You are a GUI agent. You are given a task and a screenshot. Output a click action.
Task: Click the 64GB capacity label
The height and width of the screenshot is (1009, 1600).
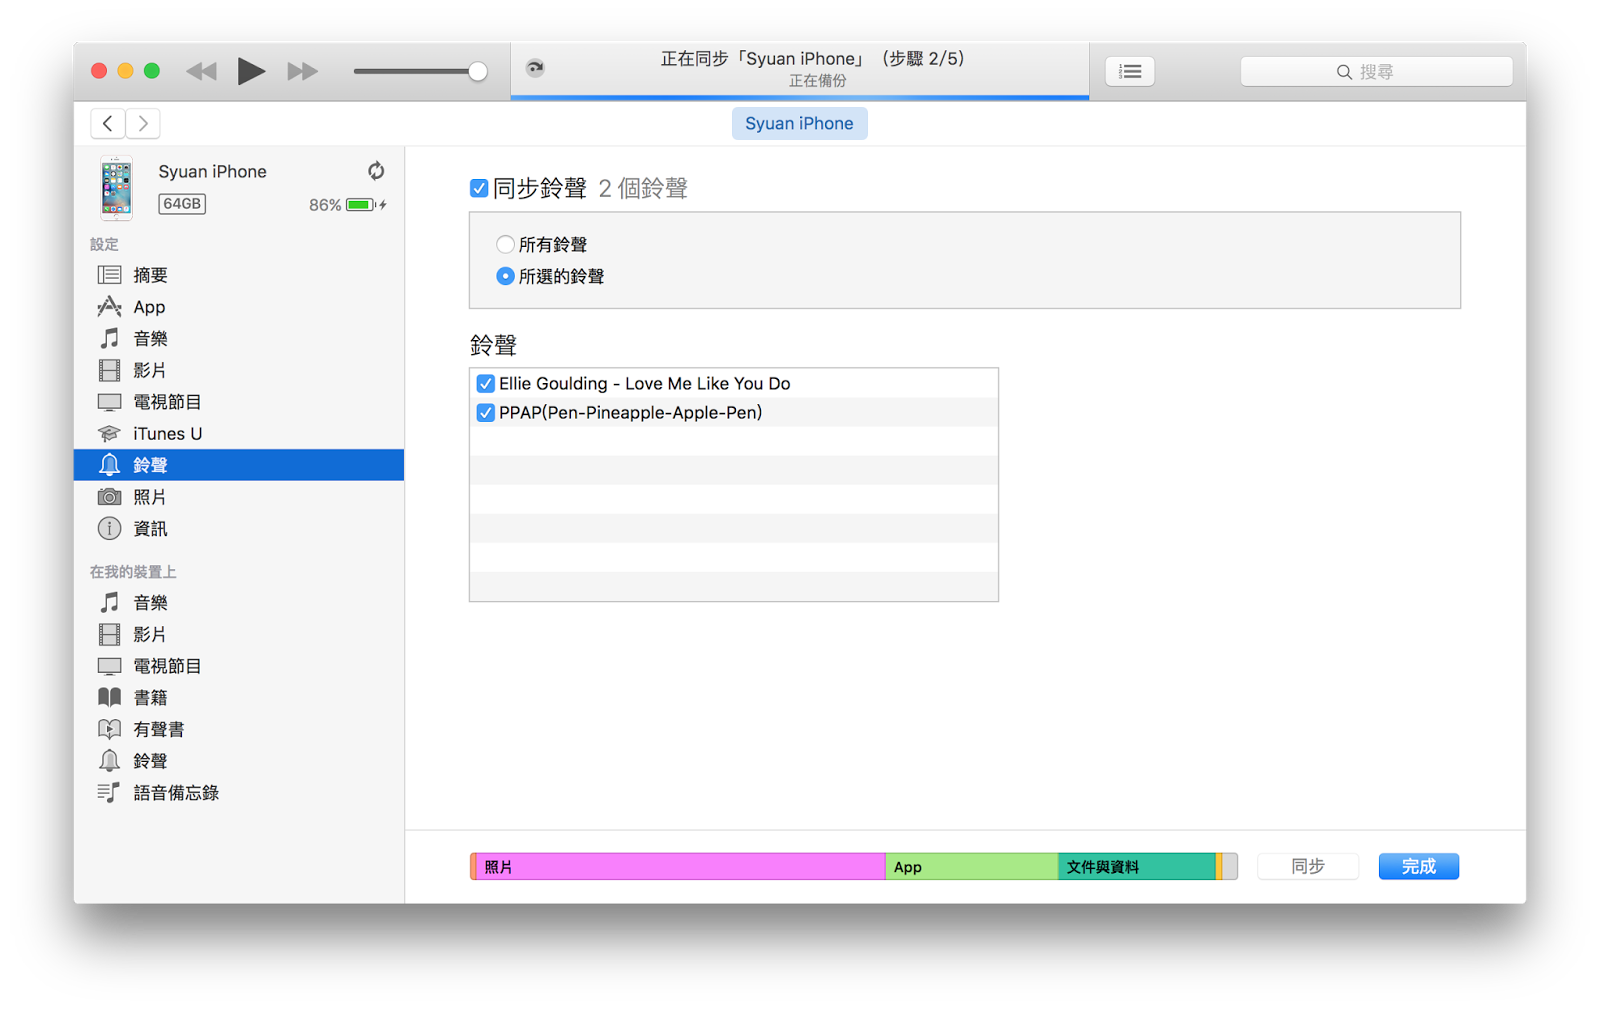click(x=182, y=204)
